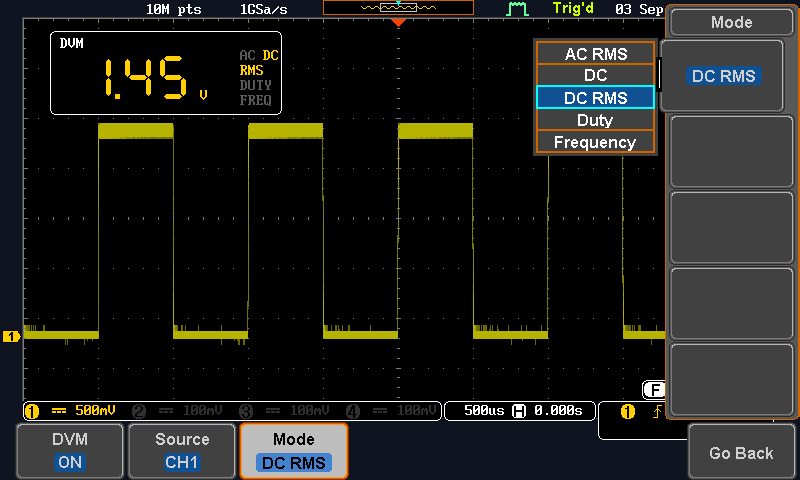The image size is (800, 480).
Task: Click the channel 1 ground level marker
Action: [12, 337]
